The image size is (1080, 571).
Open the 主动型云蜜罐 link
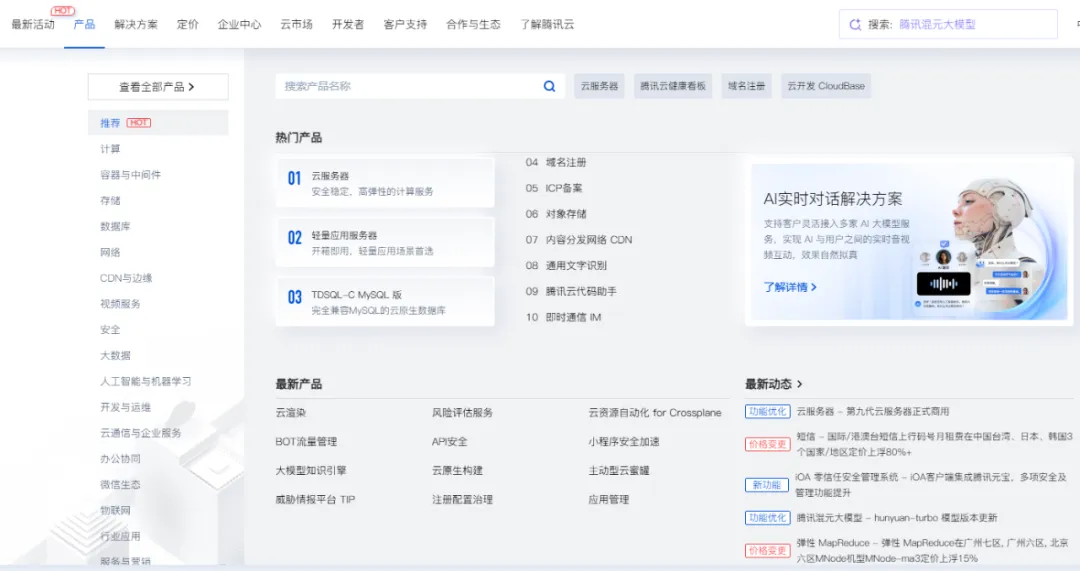[619, 470]
